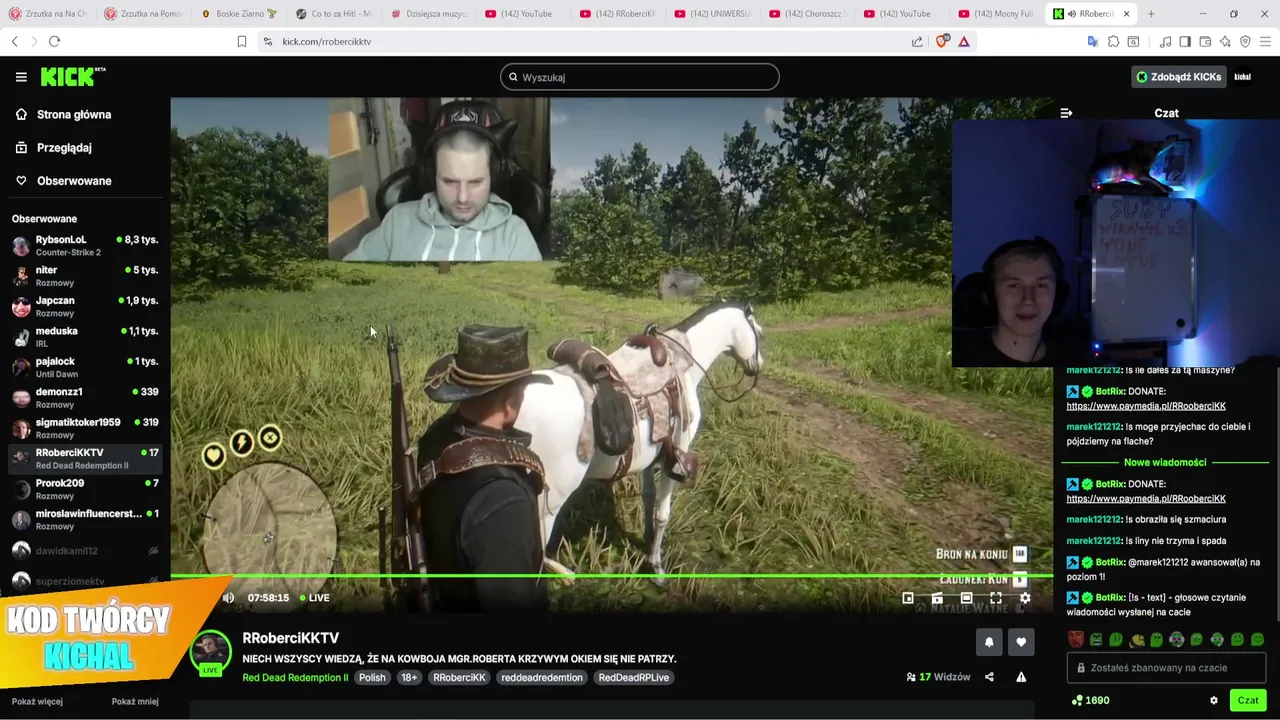Open the Obserwowane page
The image size is (1280, 720).
pos(74,181)
